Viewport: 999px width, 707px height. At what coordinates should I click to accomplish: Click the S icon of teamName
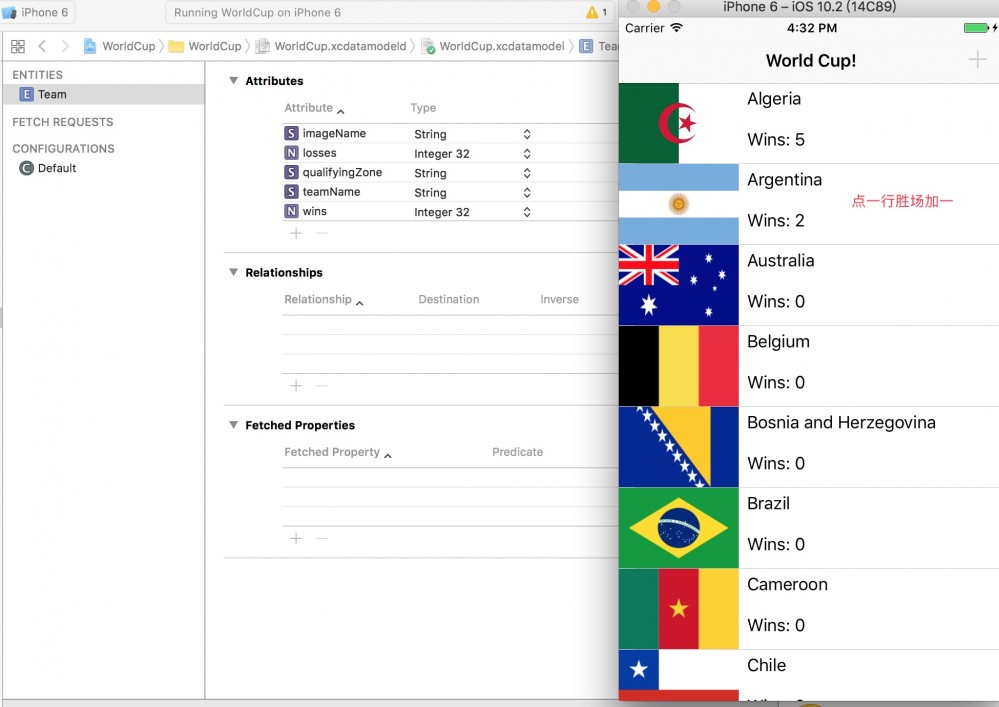(x=291, y=192)
